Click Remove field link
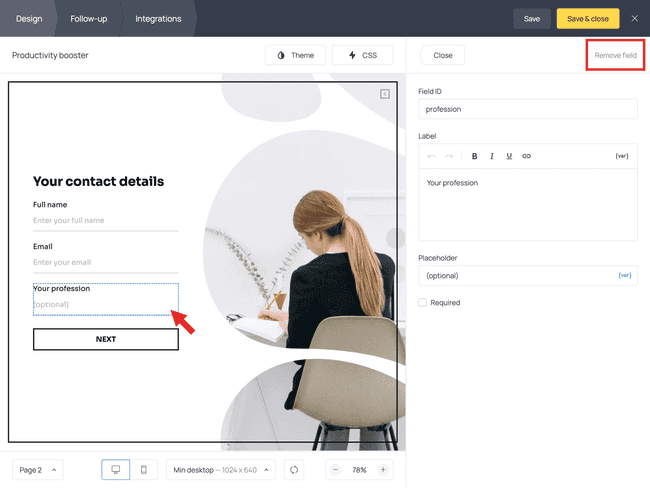Viewport: 650px width, 488px height. (615, 55)
